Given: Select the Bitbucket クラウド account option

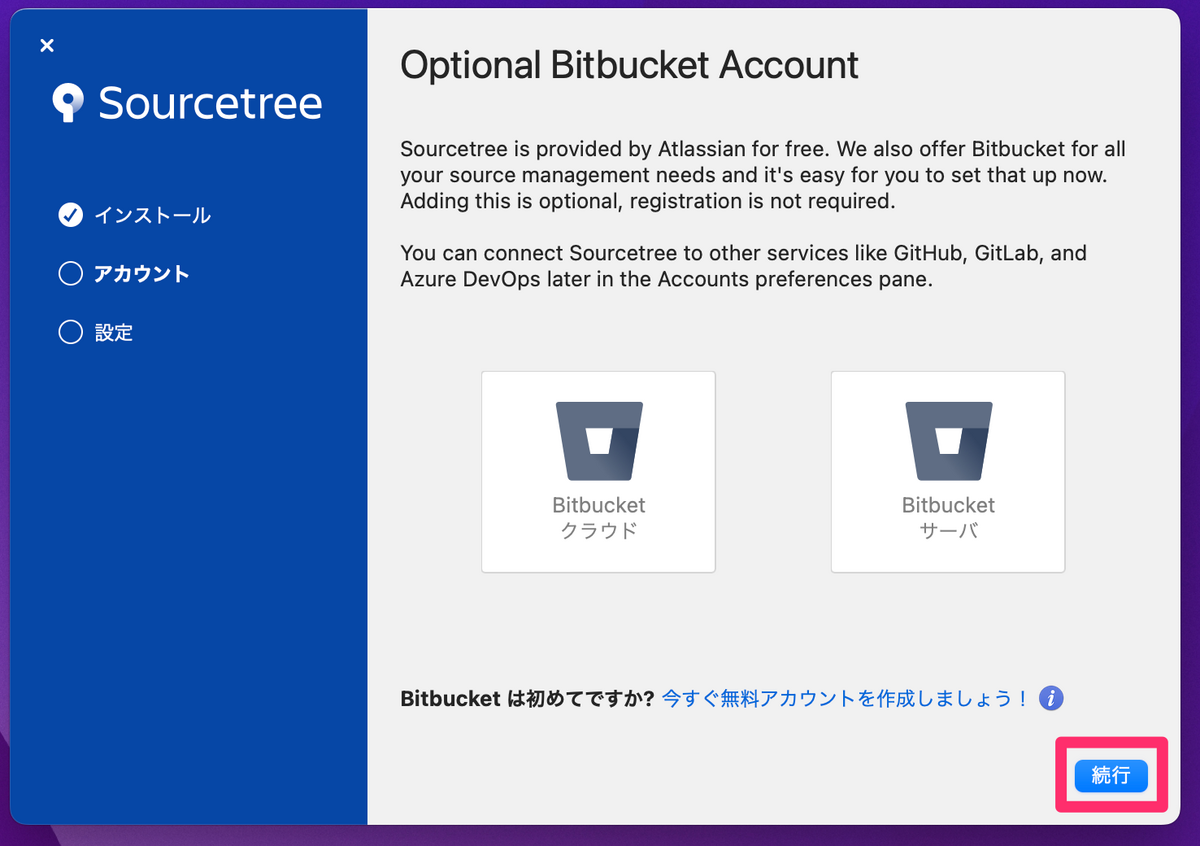Looking at the screenshot, I should point(598,472).
